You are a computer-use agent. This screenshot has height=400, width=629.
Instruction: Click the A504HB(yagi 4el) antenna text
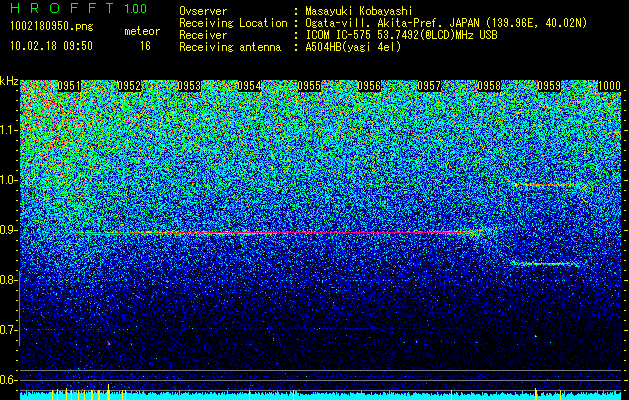(353, 47)
